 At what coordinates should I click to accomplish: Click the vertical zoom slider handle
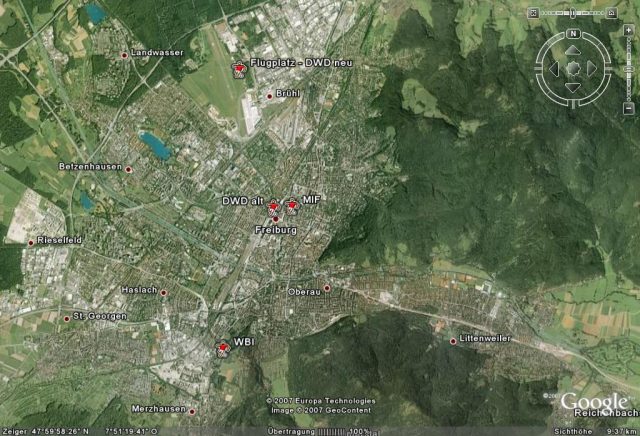pyautogui.click(x=629, y=69)
